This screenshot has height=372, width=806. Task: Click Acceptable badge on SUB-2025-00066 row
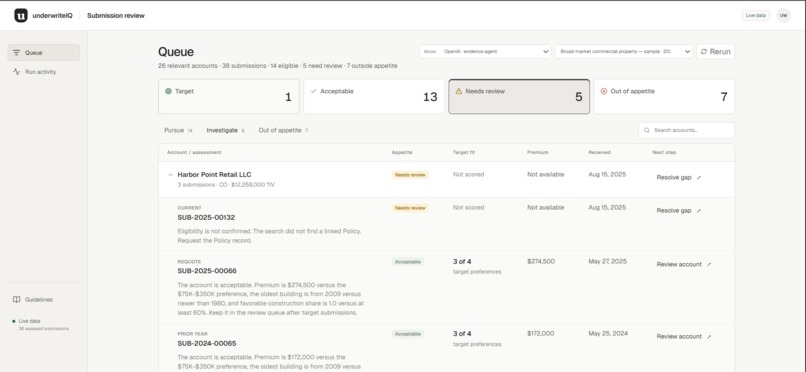pyautogui.click(x=408, y=262)
